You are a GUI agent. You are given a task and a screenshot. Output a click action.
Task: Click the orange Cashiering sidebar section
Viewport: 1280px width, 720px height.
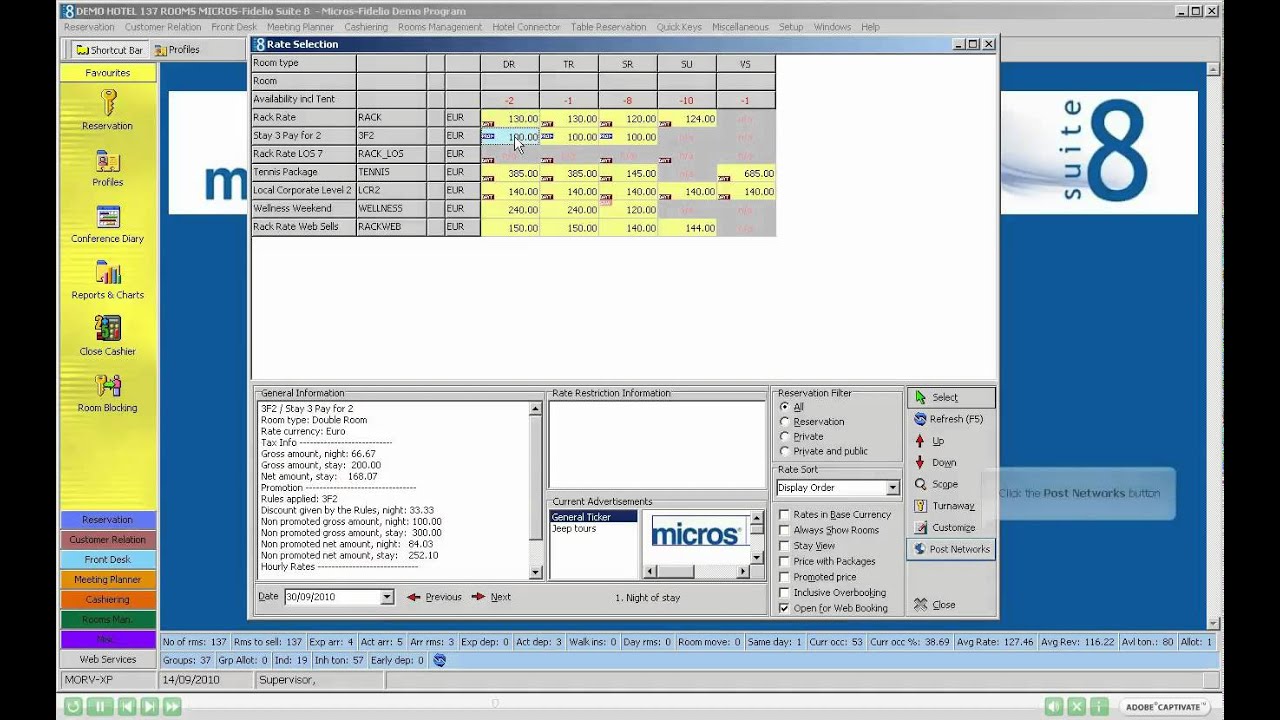(108, 600)
